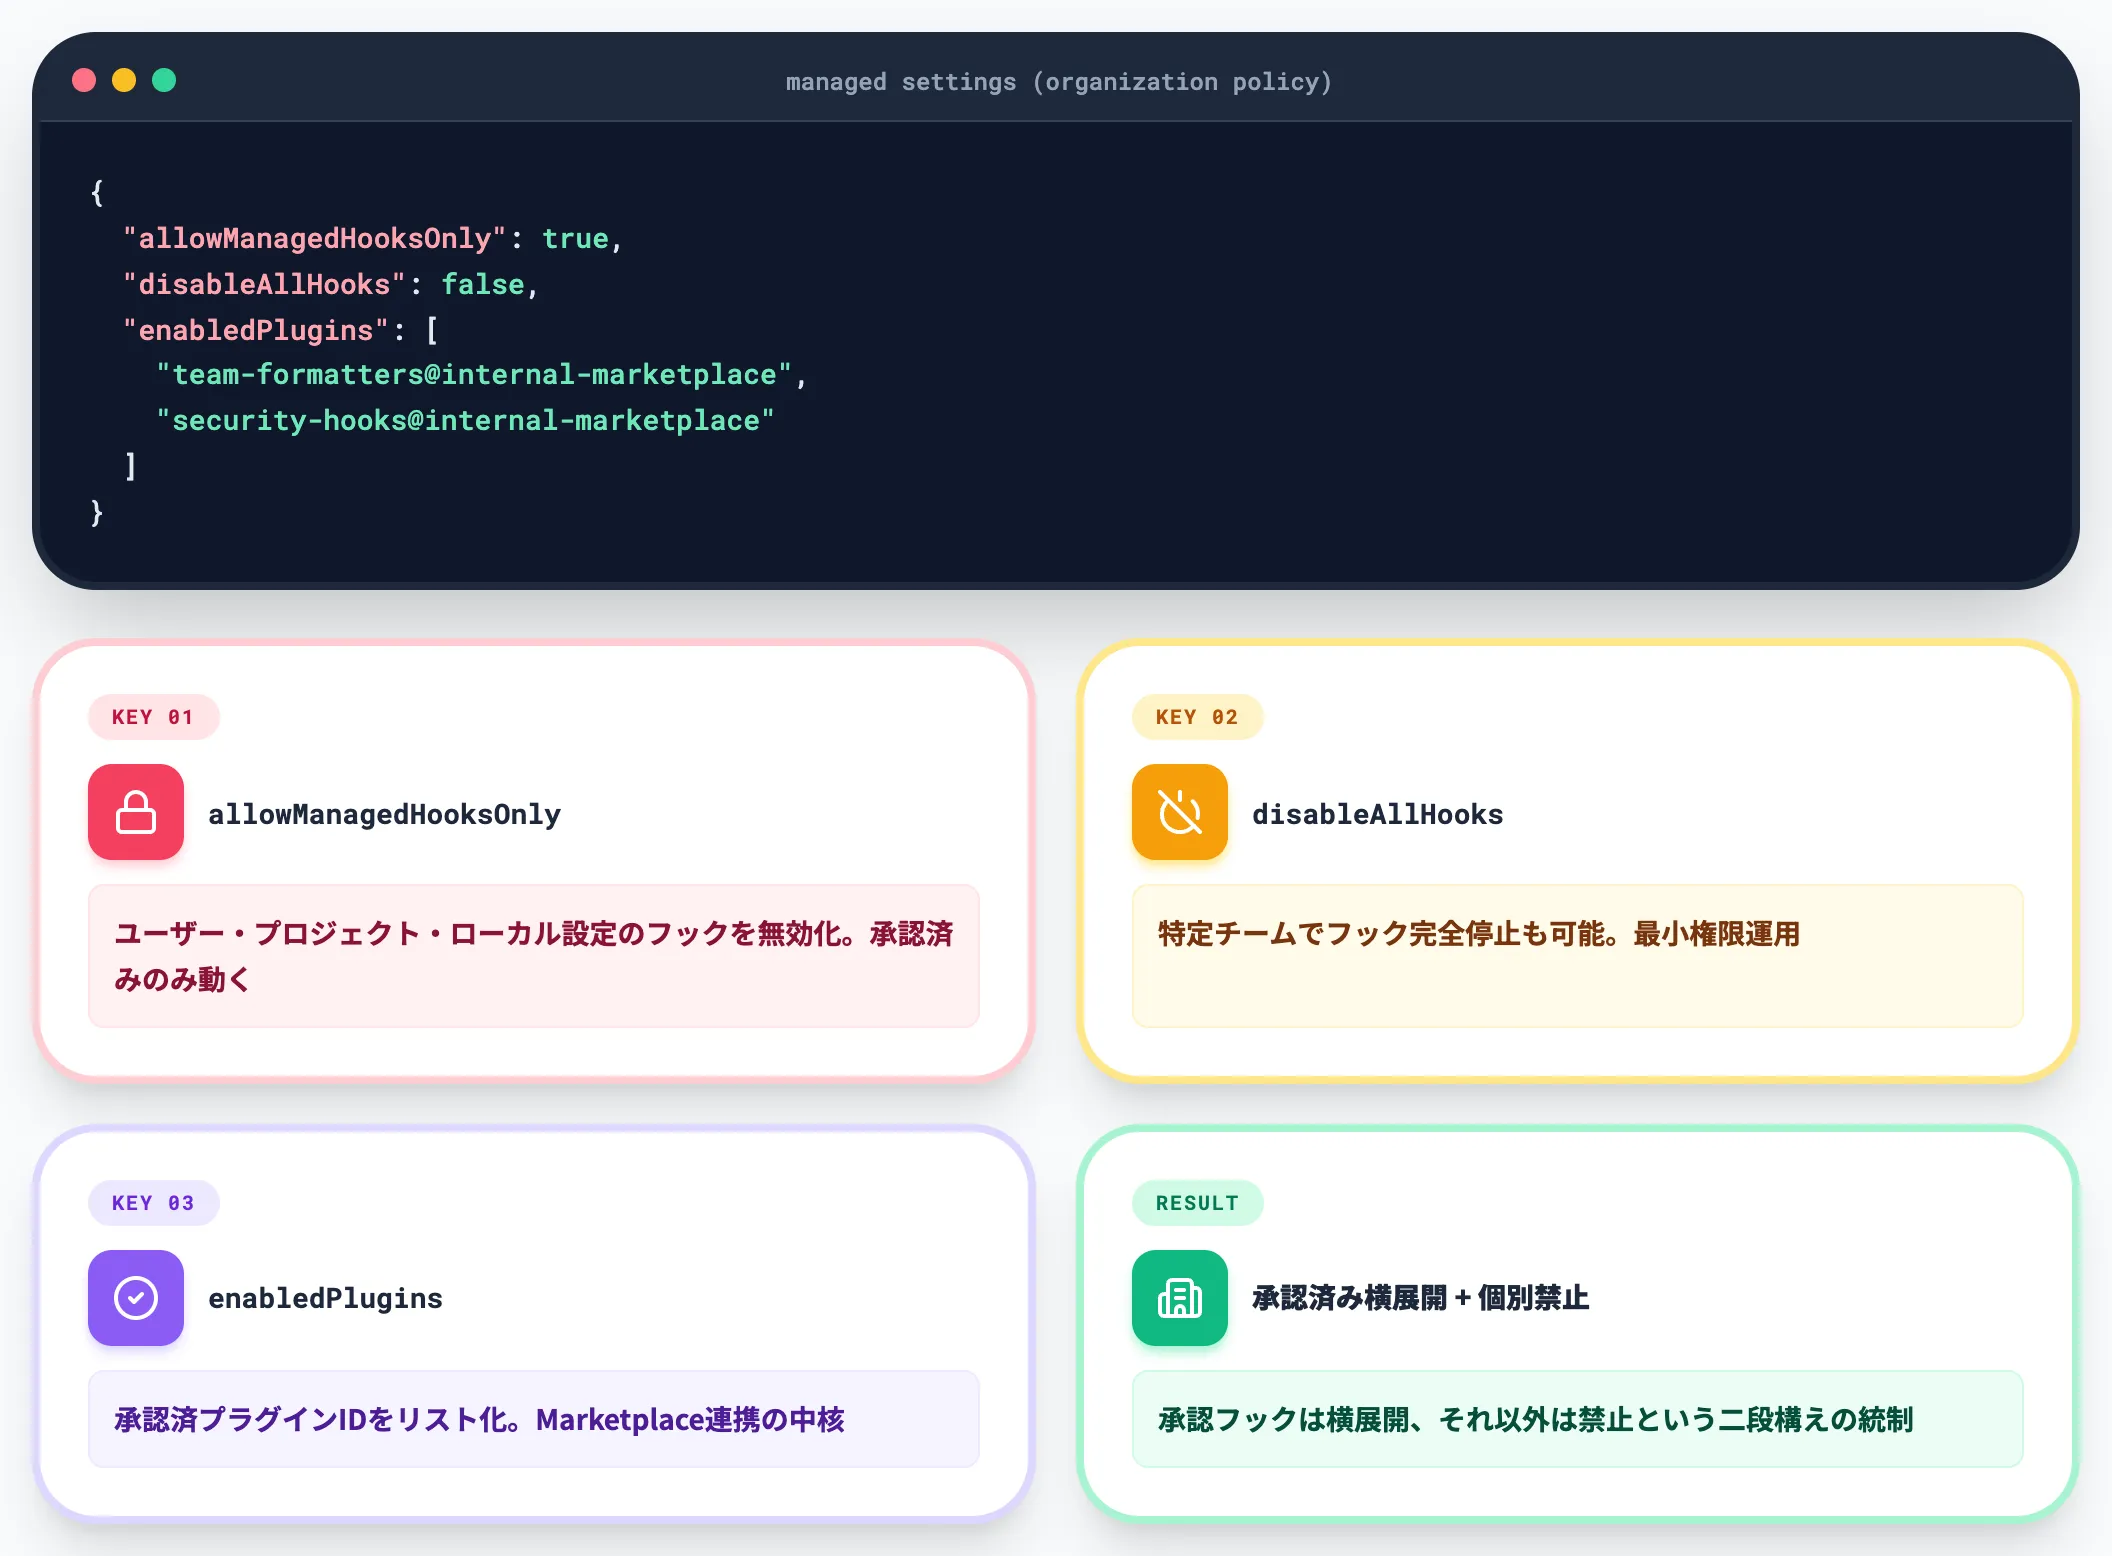
Task: Click the false value in code
Action: 482,284
